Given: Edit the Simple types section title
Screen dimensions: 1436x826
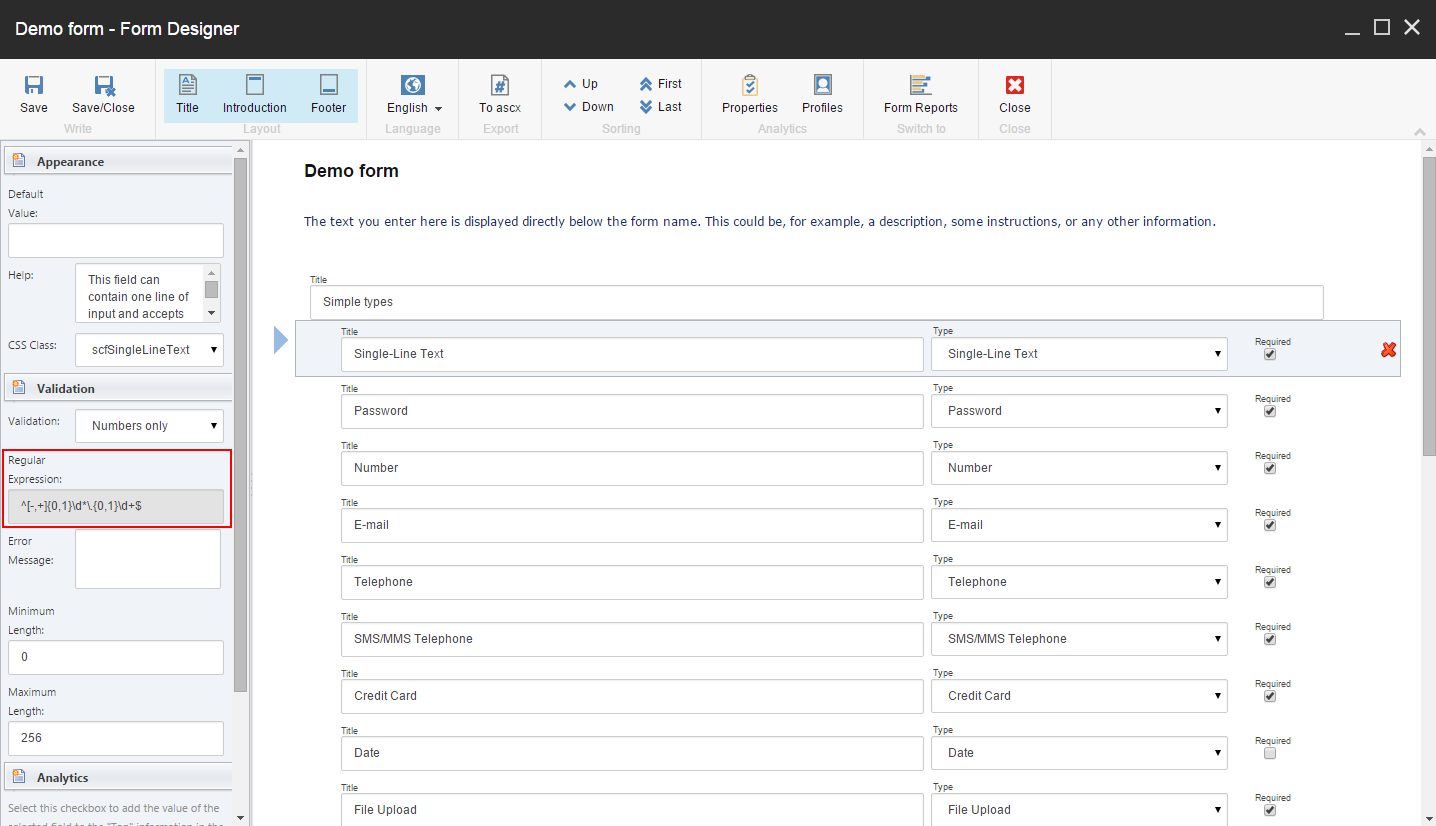Looking at the screenshot, I should coord(817,302).
